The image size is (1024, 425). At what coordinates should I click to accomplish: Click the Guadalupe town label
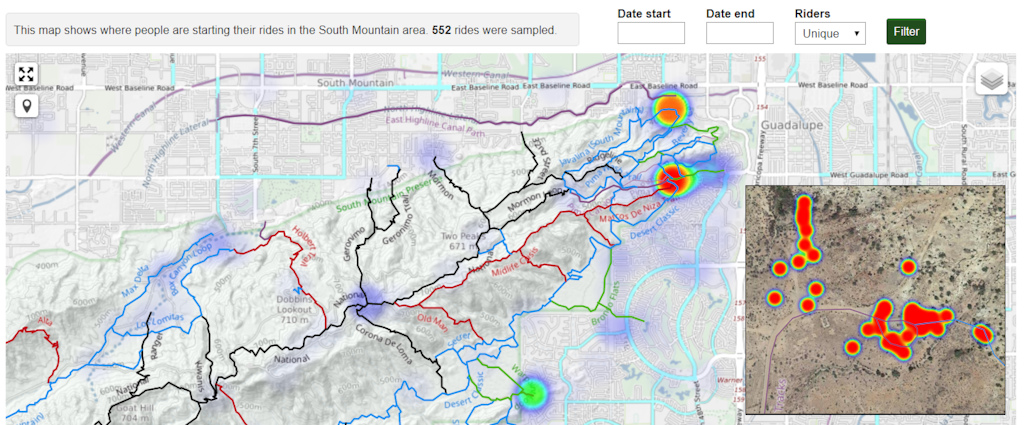click(x=792, y=123)
